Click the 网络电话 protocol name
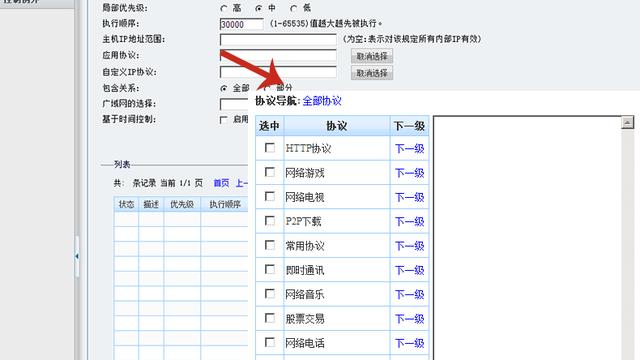Image resolution: width=640 pixels, height=360 pixels. click(x=305, y=343)
